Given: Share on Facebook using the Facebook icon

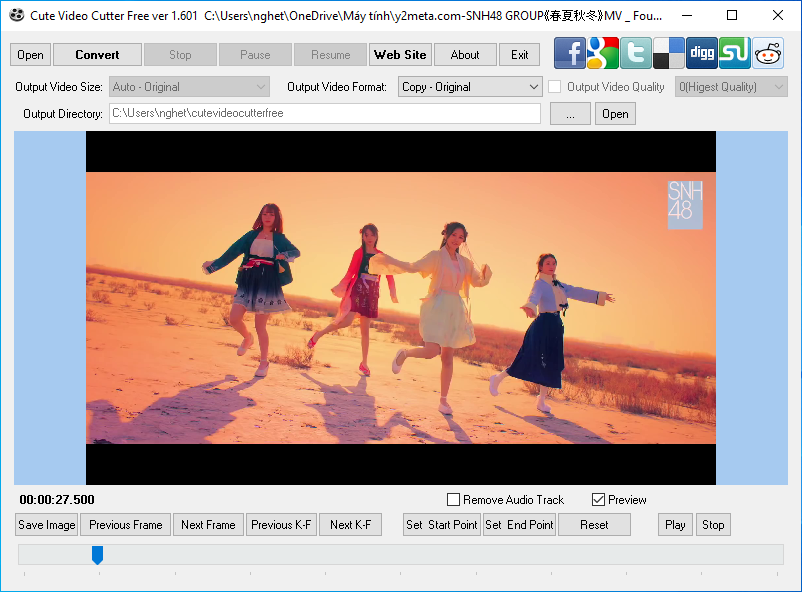Looking at the screenshot, I should coord(569,53).
